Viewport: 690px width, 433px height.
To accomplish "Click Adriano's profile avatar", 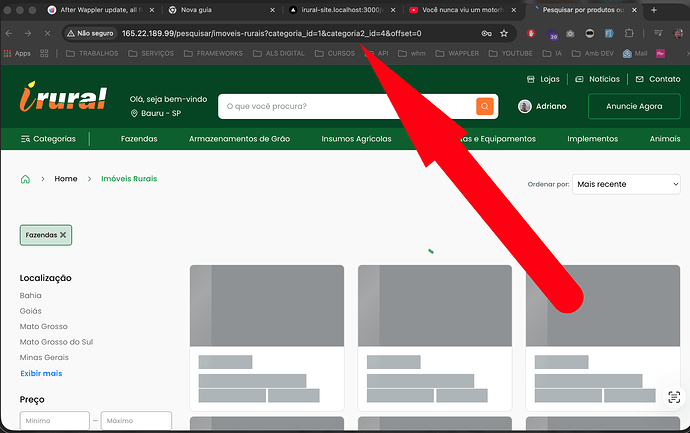I will (525, 106).
